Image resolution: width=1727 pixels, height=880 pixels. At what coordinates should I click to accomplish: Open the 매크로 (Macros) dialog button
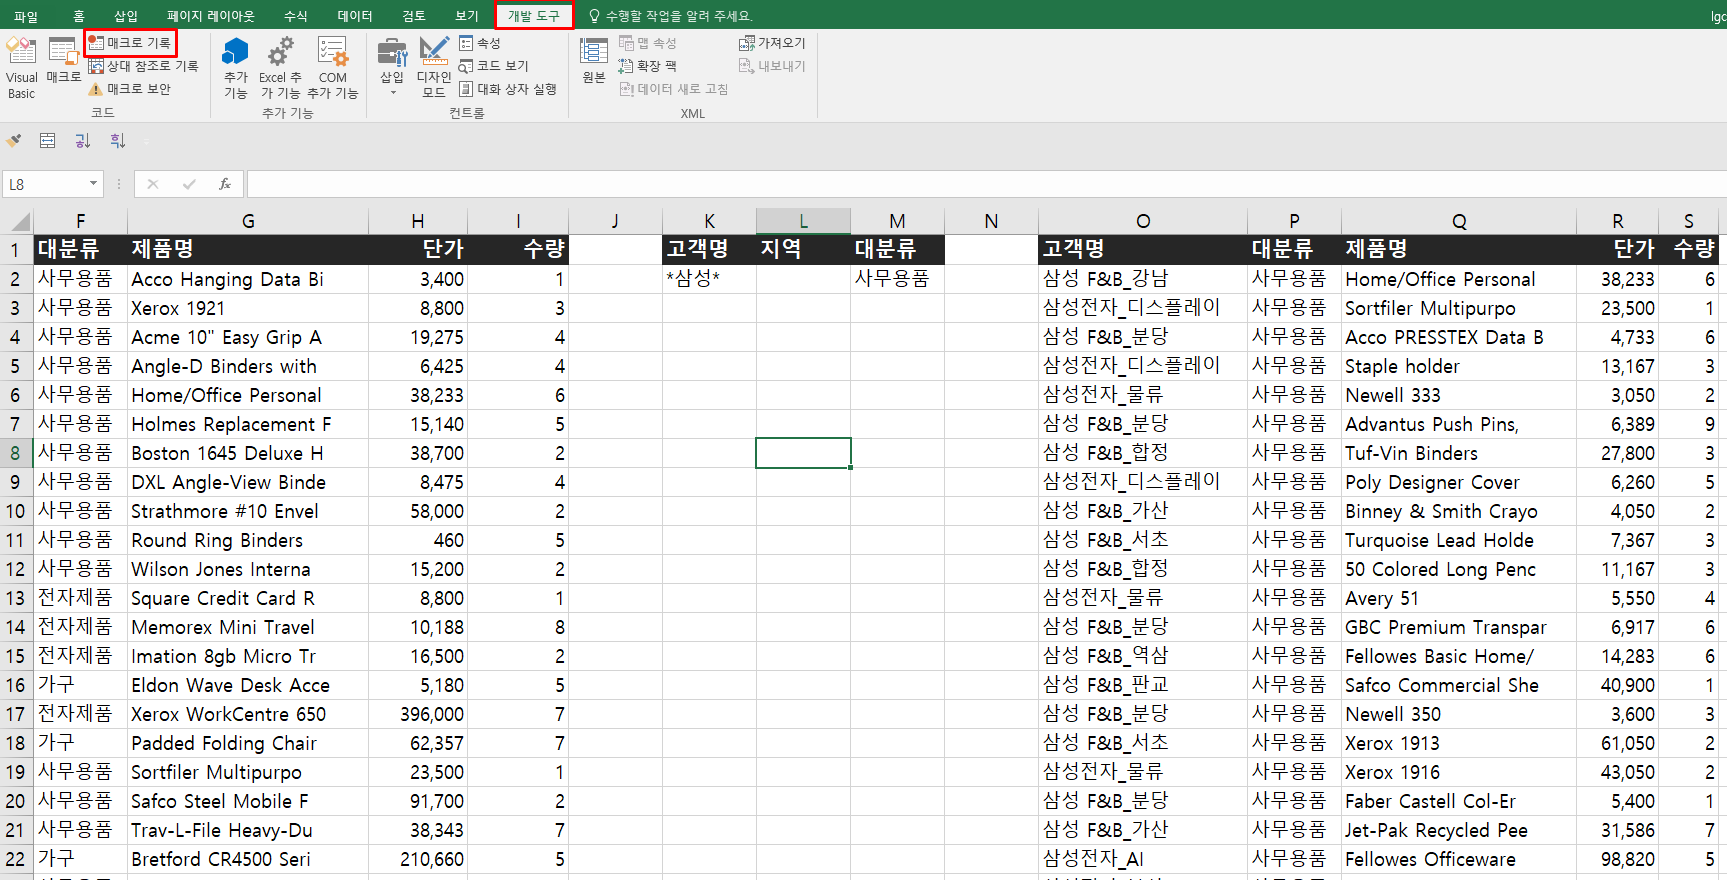pyautogui.click(x=63, y=61)
